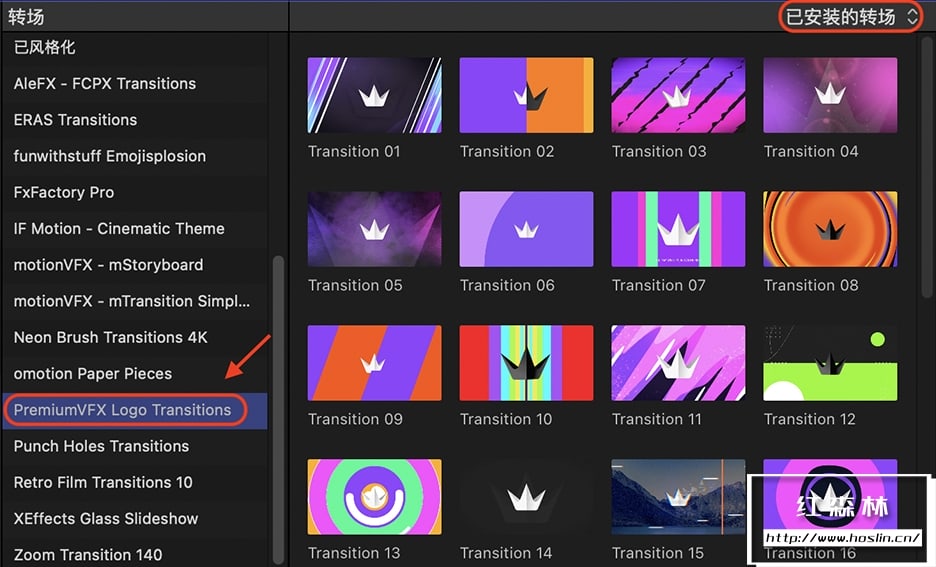
Task: Click the Transition 09 label
Action: coord(355,419)
